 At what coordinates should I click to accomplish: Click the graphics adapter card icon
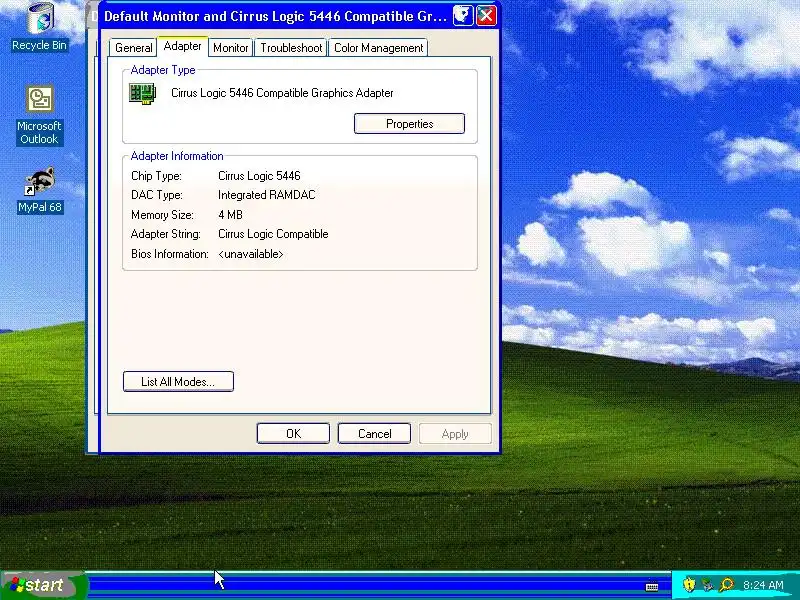pos(142,94)
